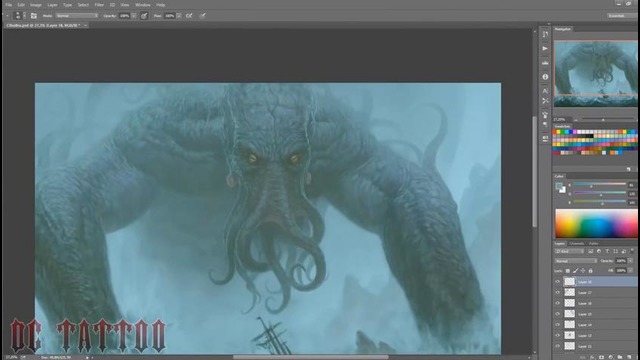The image size is (640, 360).
Task: Open the Opacity slider arrow in options bar
Action: coord(133,16)
